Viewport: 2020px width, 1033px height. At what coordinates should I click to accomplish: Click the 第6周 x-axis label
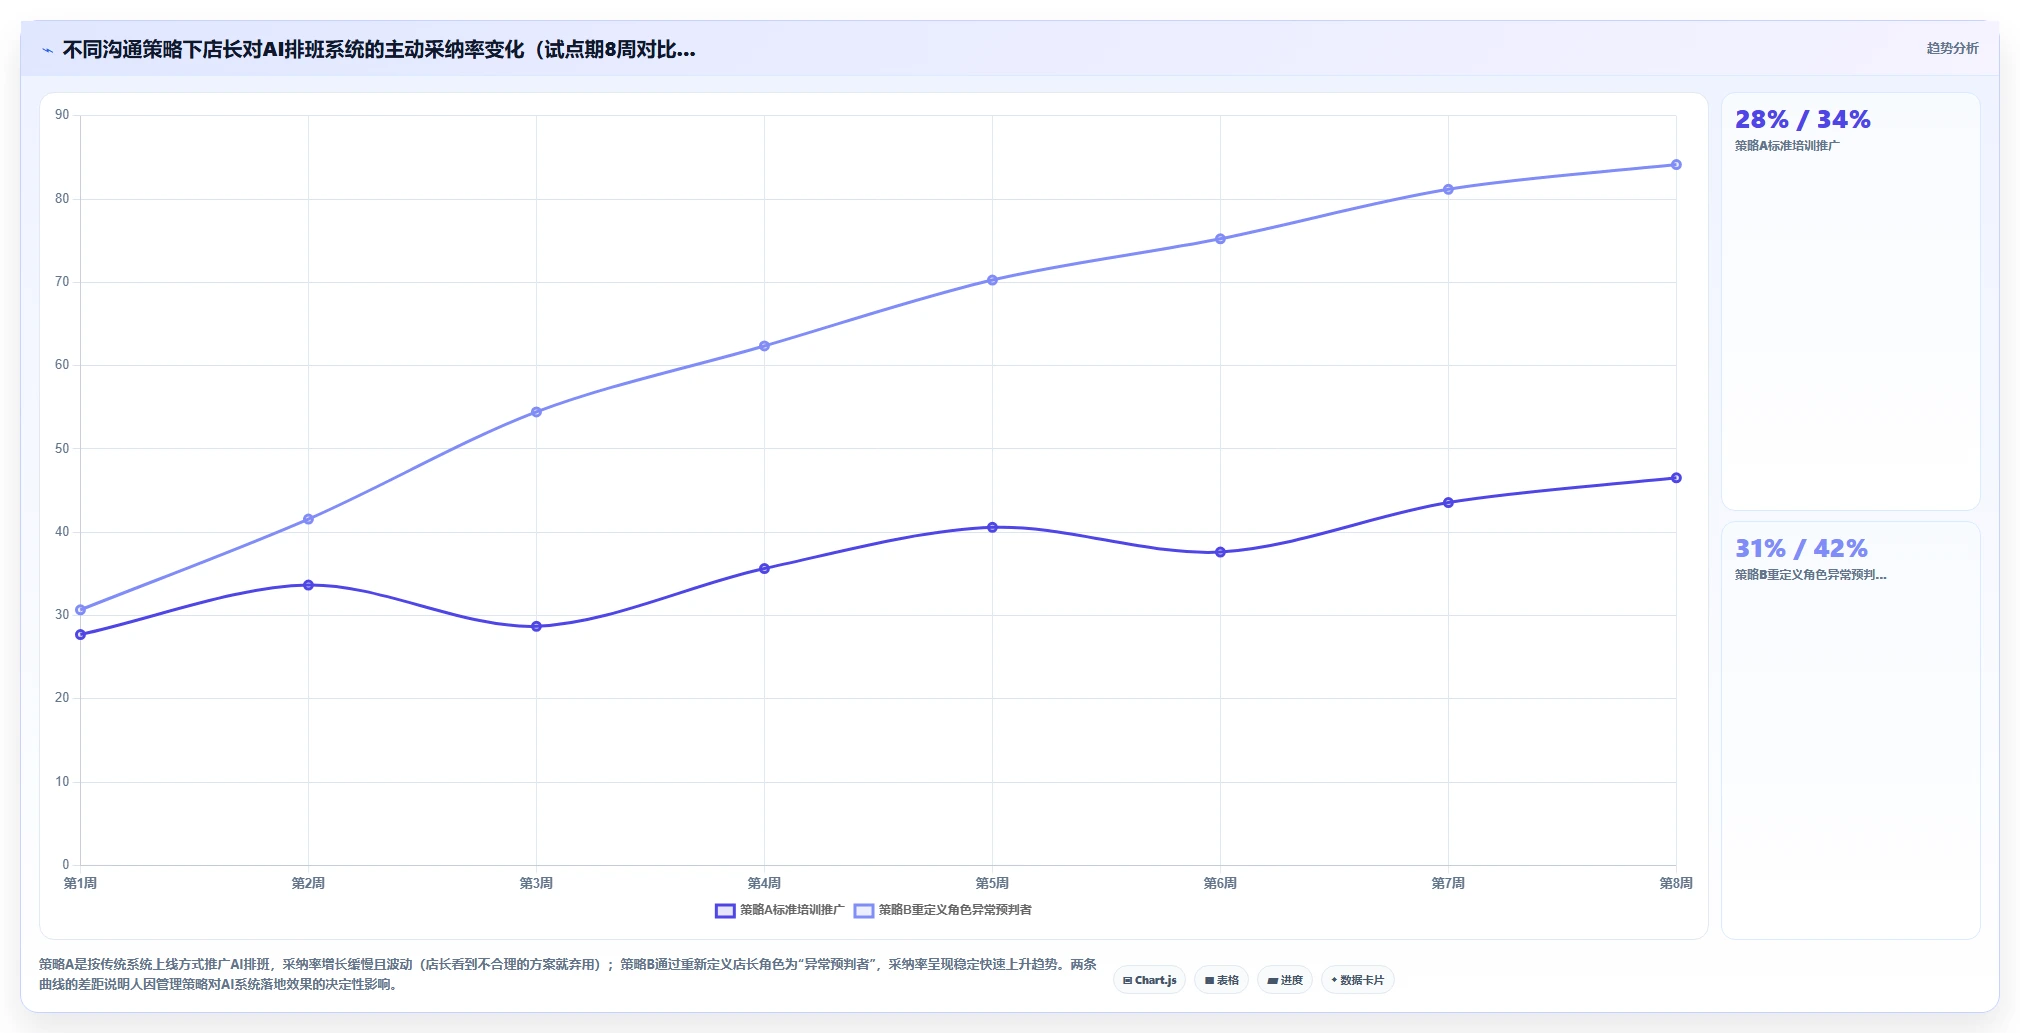(x=1220, y=883)
